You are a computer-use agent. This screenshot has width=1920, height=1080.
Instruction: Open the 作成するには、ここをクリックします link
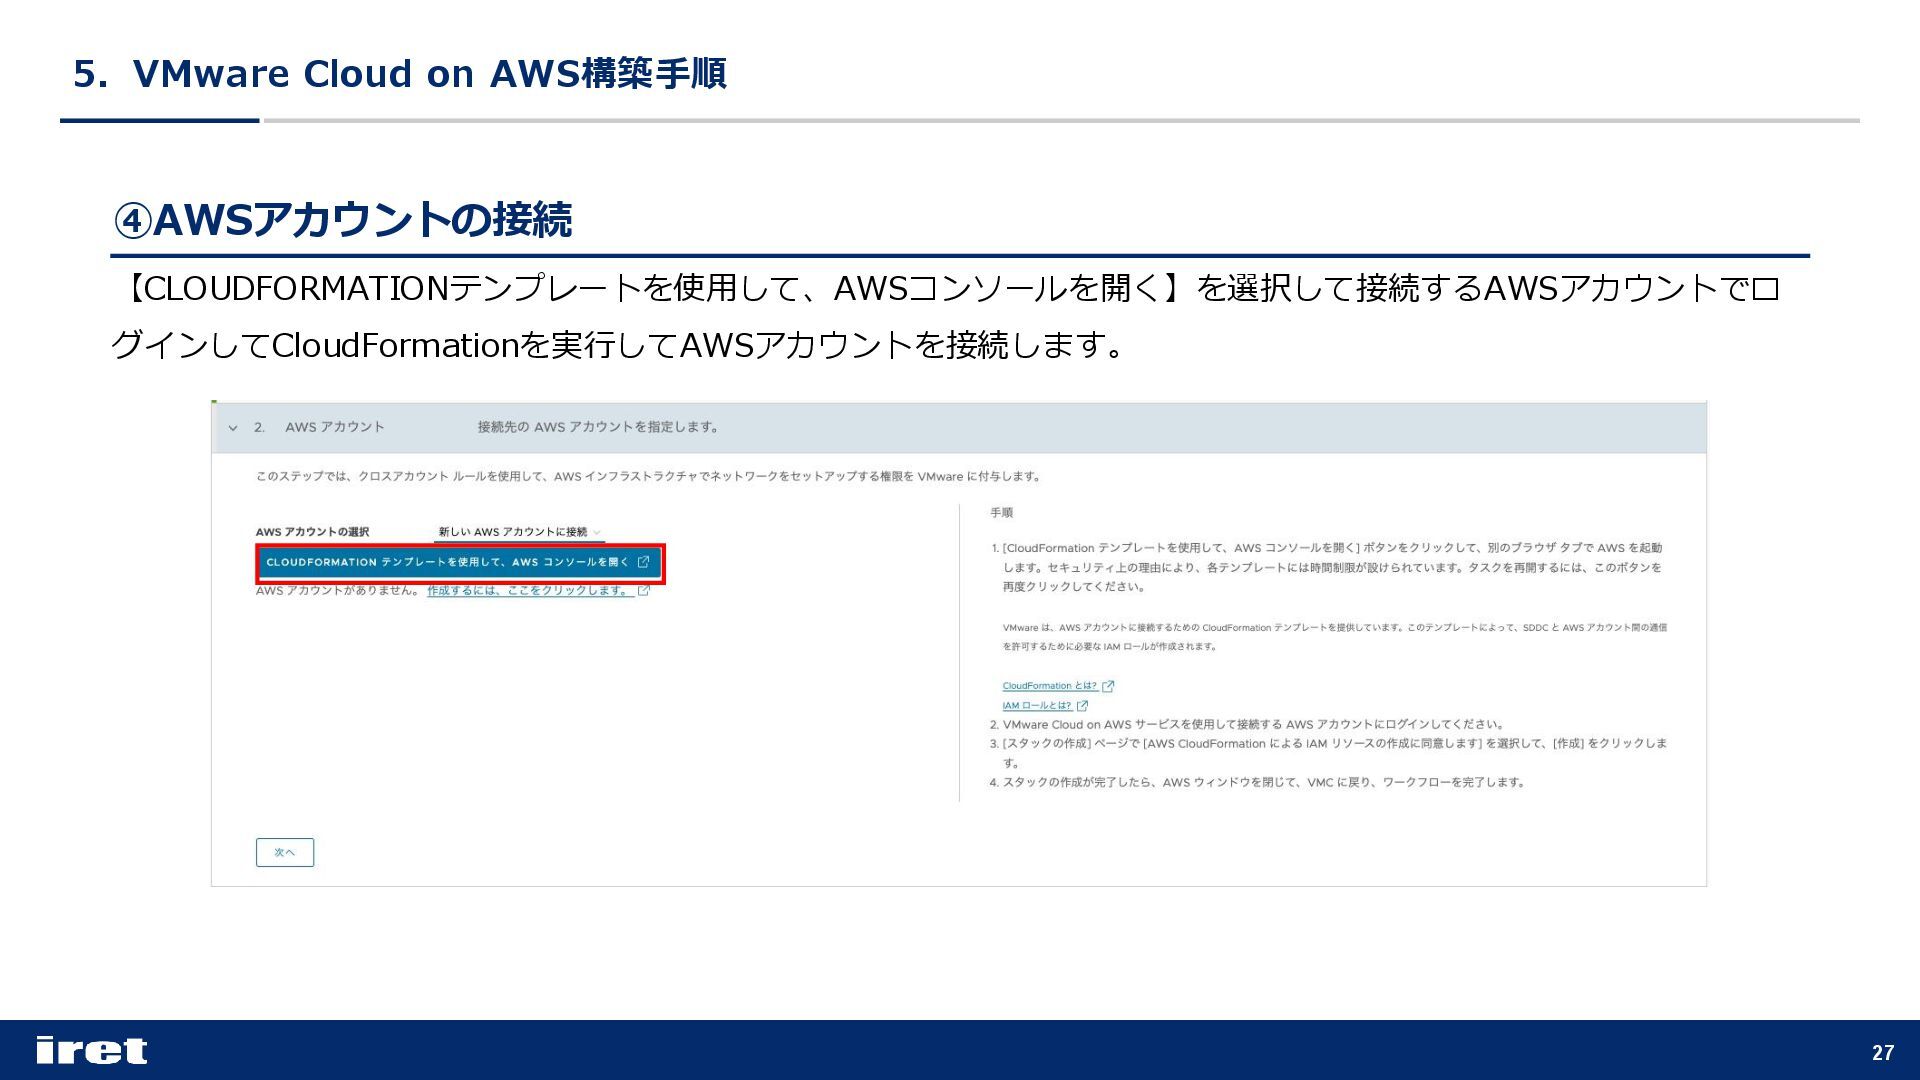coord(529,591)
